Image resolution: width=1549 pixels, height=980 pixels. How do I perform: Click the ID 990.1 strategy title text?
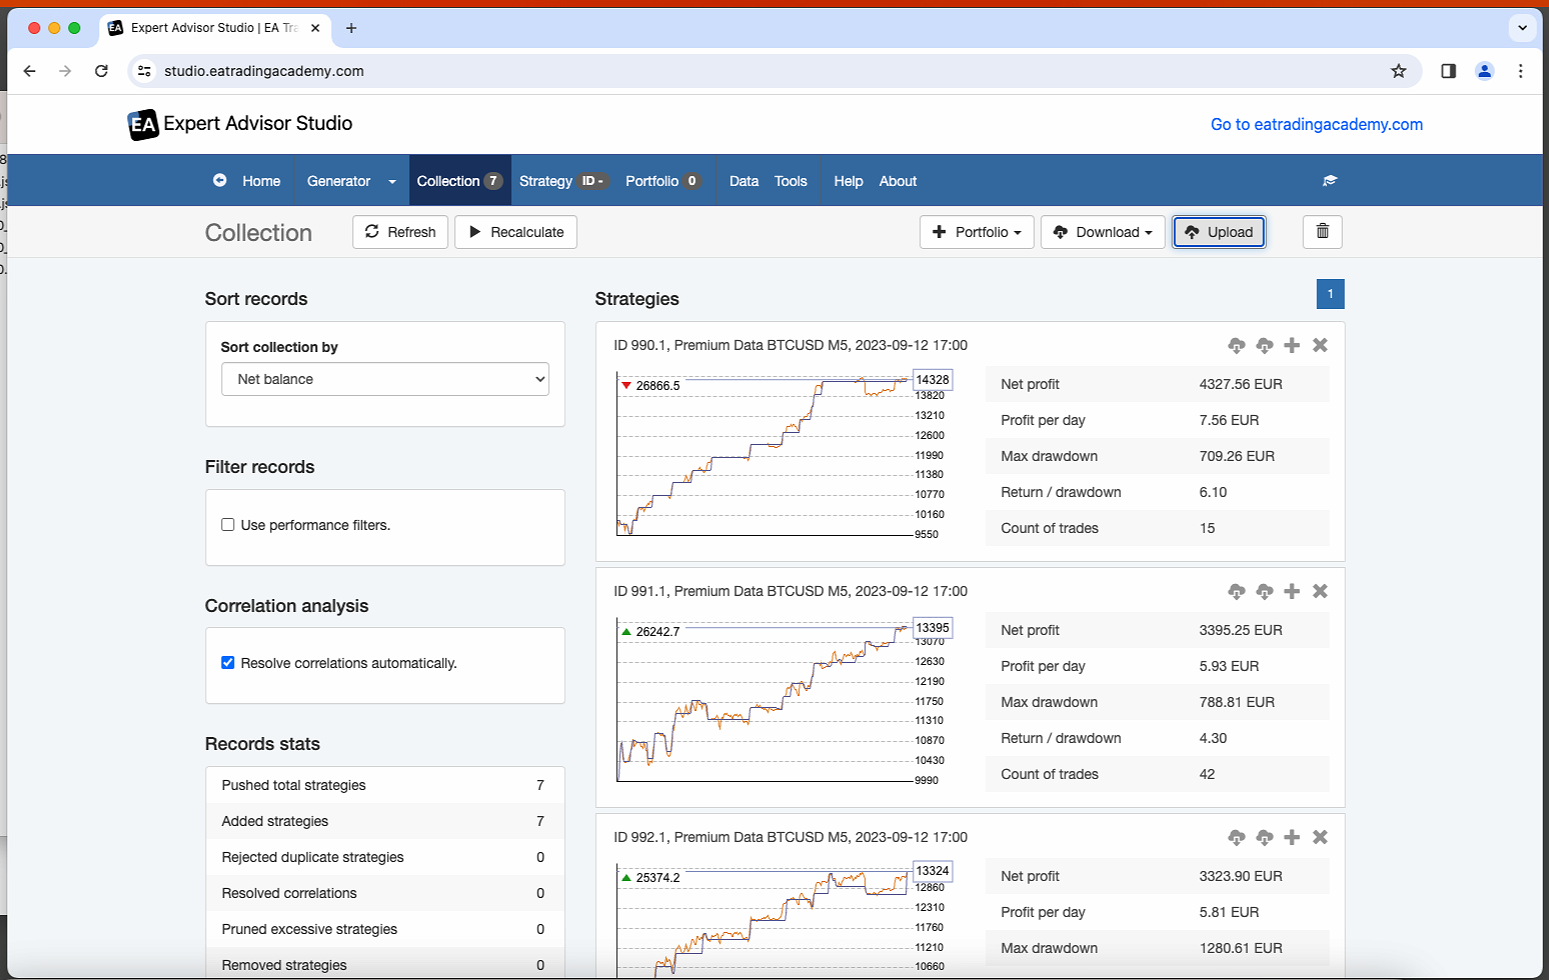coord(790,345)
